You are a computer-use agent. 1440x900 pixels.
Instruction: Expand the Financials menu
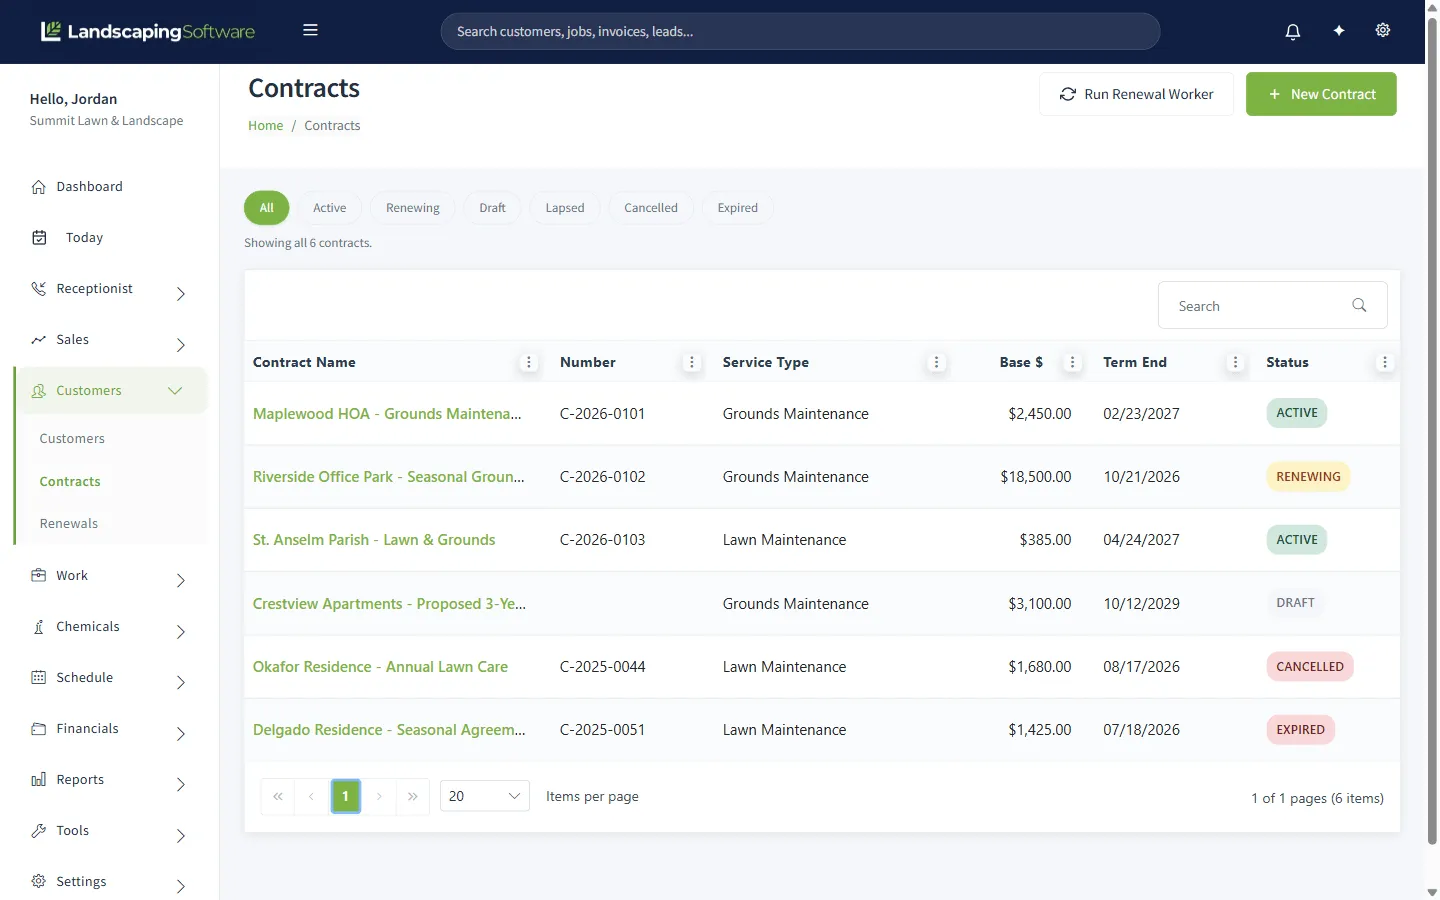point(110,729)
